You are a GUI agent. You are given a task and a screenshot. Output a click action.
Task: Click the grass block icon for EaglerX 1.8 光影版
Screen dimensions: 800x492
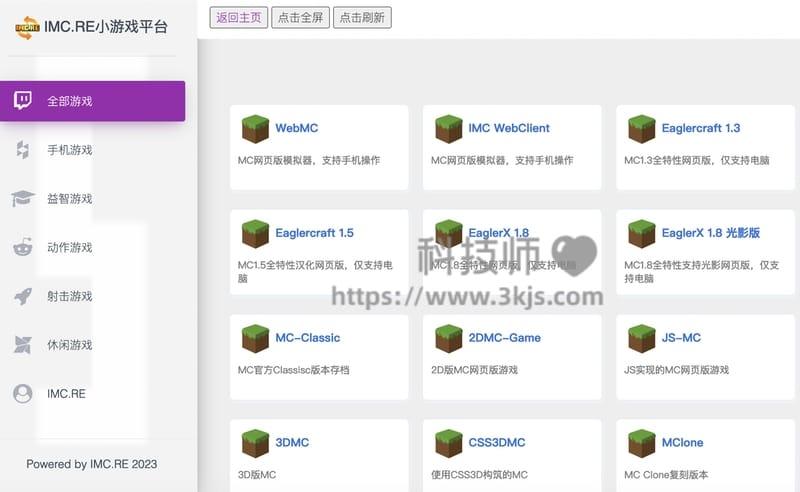[x=641, y=234]
